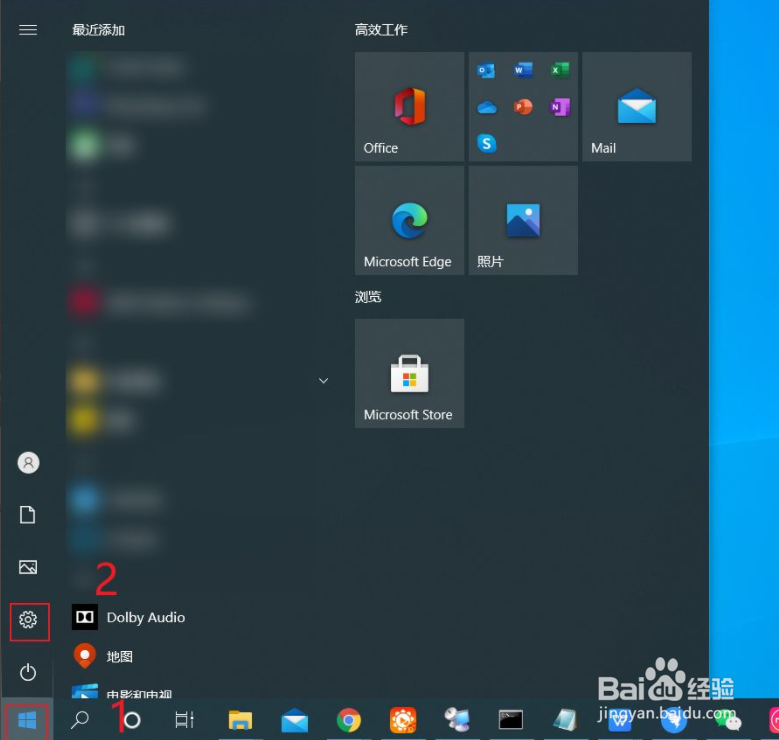Expand the app list chevron arrow
The height and width of the screenshot is (740, 779).
pos(323,381)
